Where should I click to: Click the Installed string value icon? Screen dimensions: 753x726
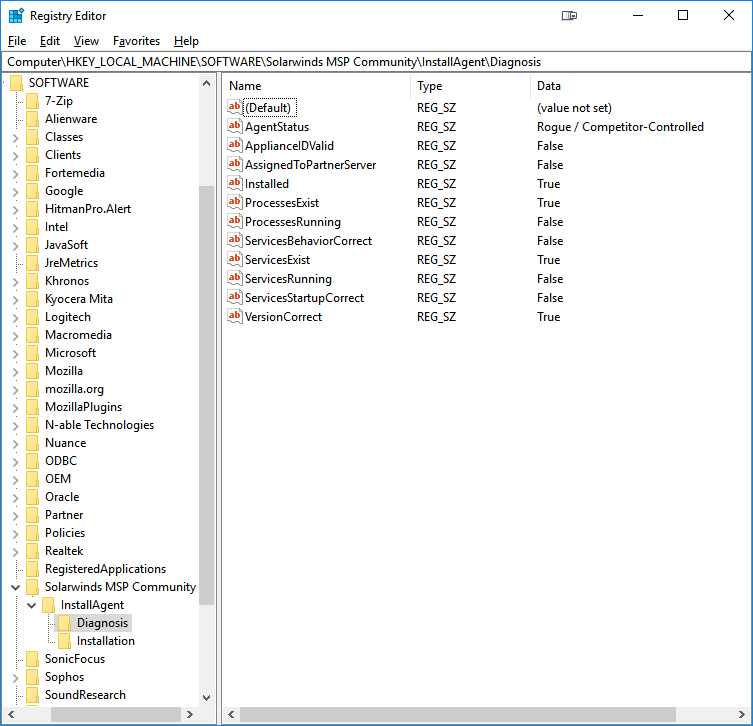[234, 183]
